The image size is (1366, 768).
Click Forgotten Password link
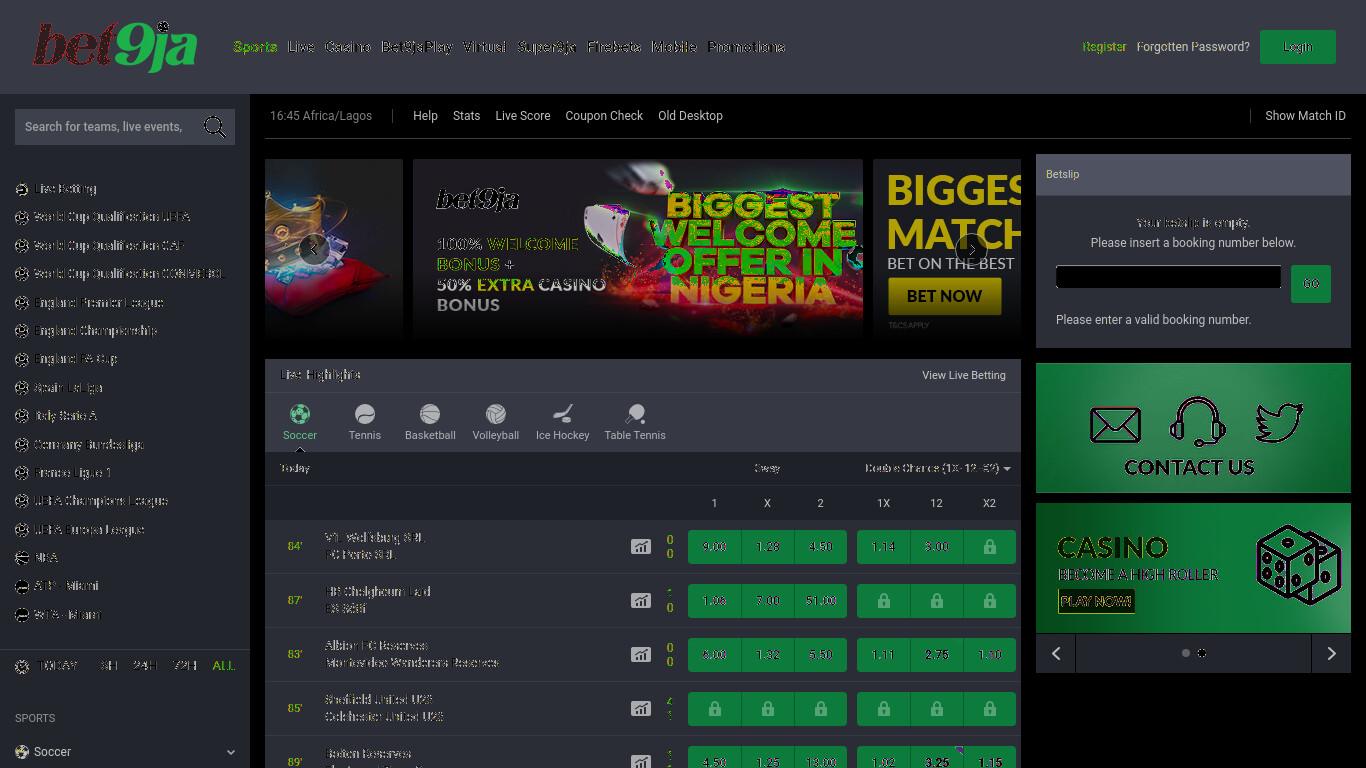(x=1193, y=47)
